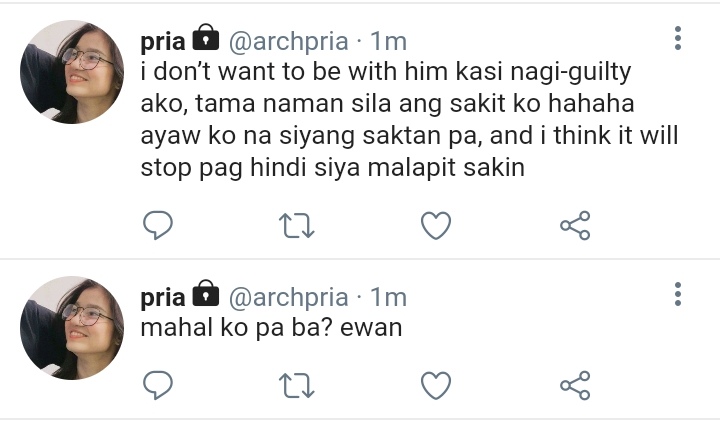Retweet the 'mahal ko pa ba' tweet
720x422 pixels.
[297, 385]
